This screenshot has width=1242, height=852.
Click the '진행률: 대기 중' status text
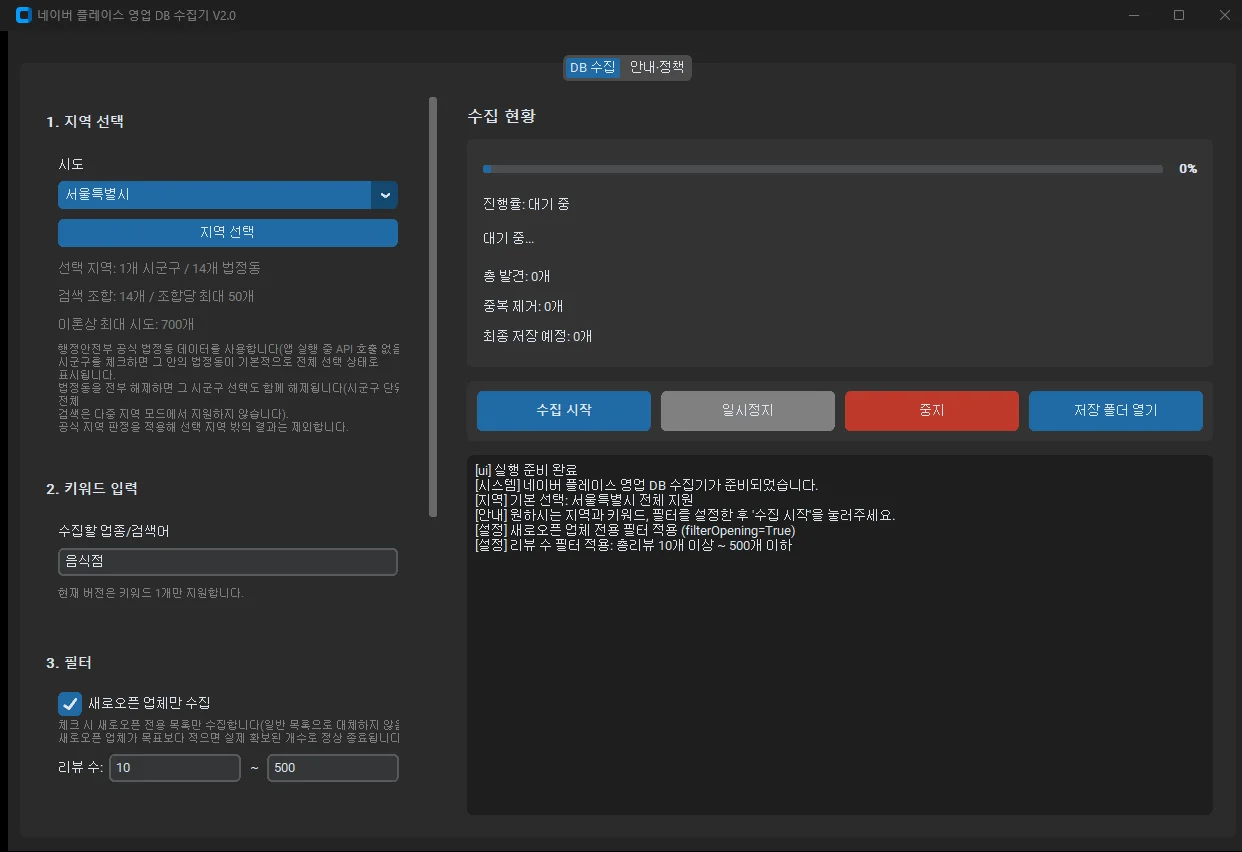(x=526, y=204)
